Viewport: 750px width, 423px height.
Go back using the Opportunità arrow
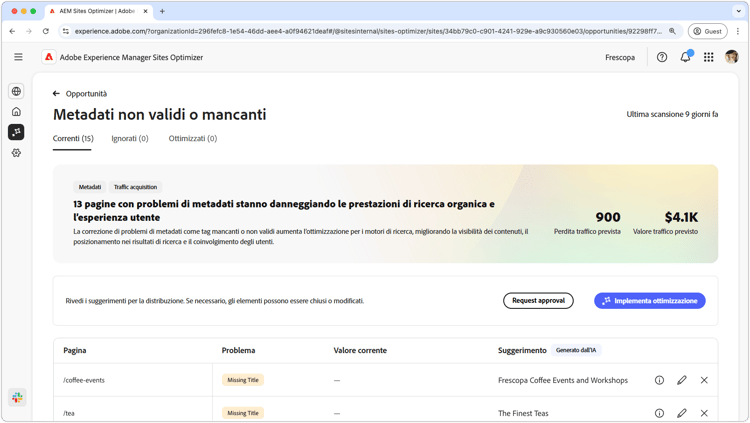[56, 93]
